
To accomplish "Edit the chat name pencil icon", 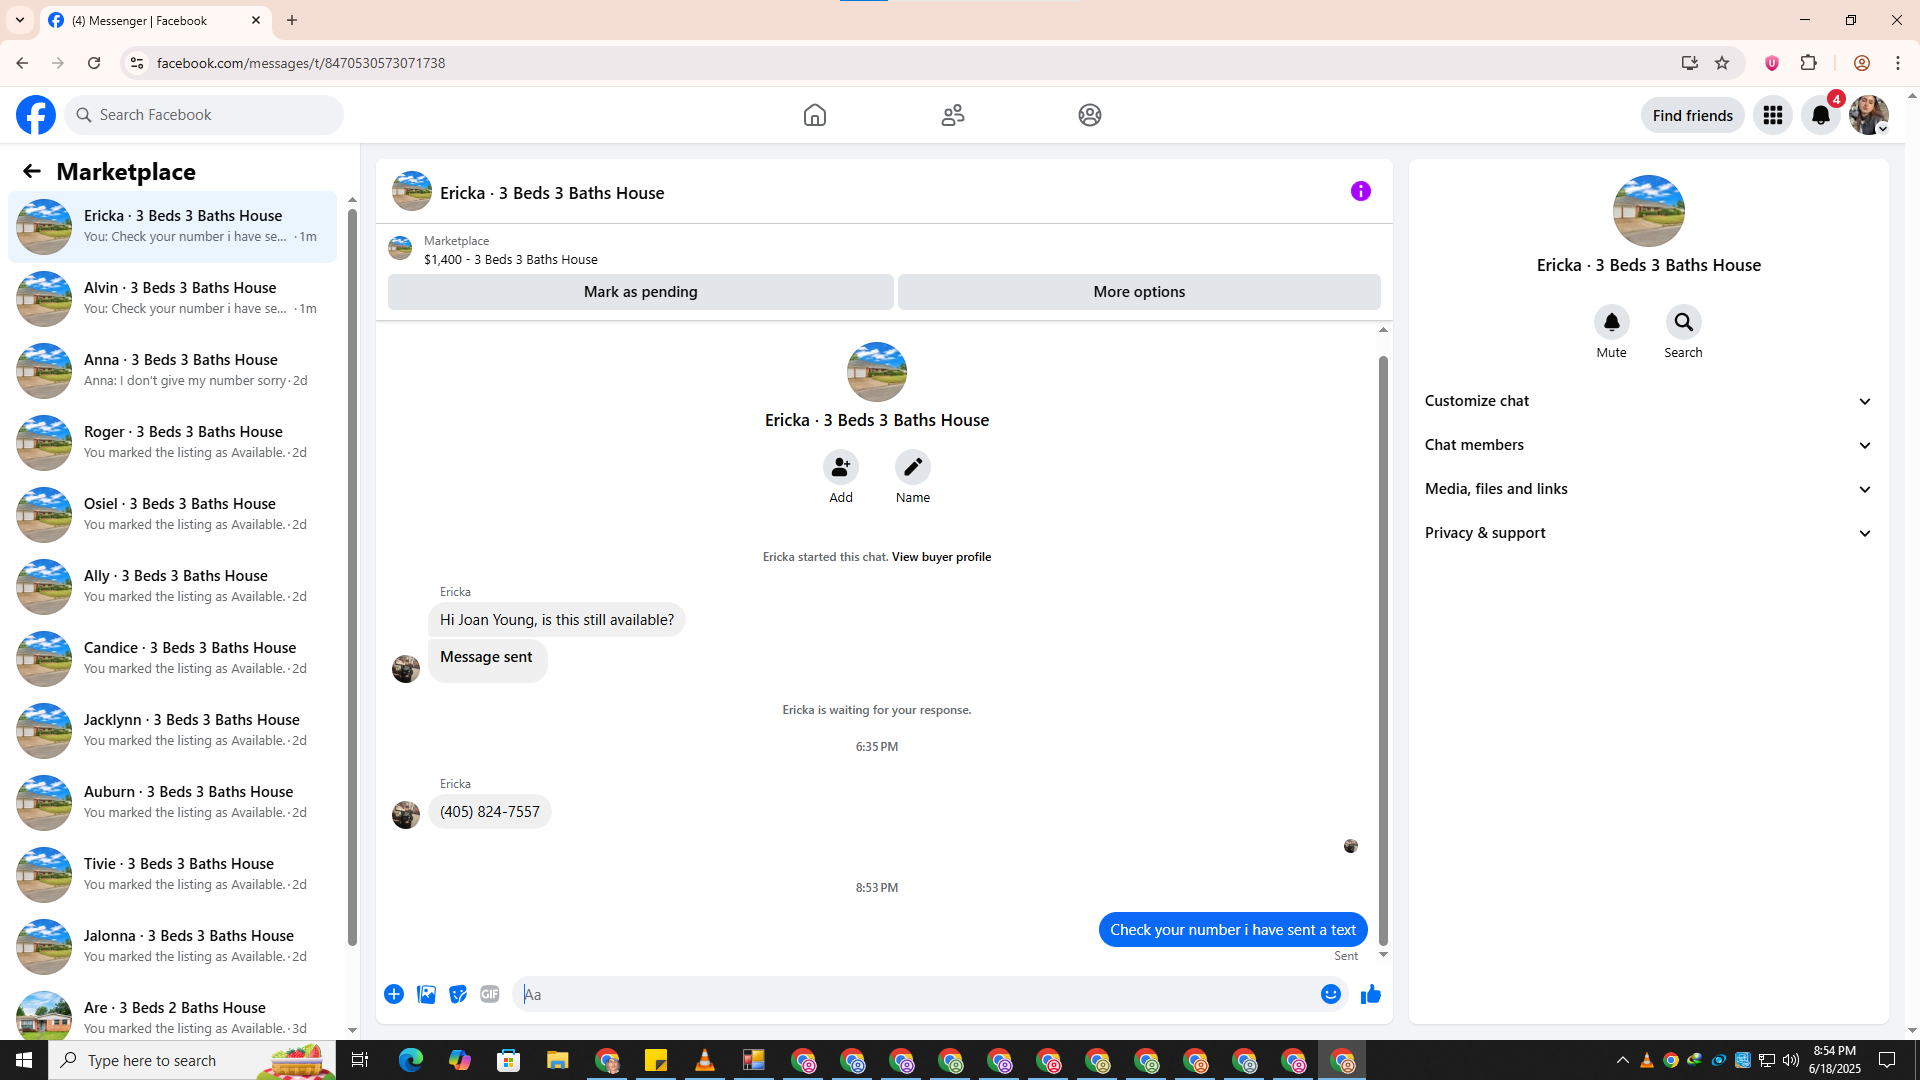I will (913, 467).
